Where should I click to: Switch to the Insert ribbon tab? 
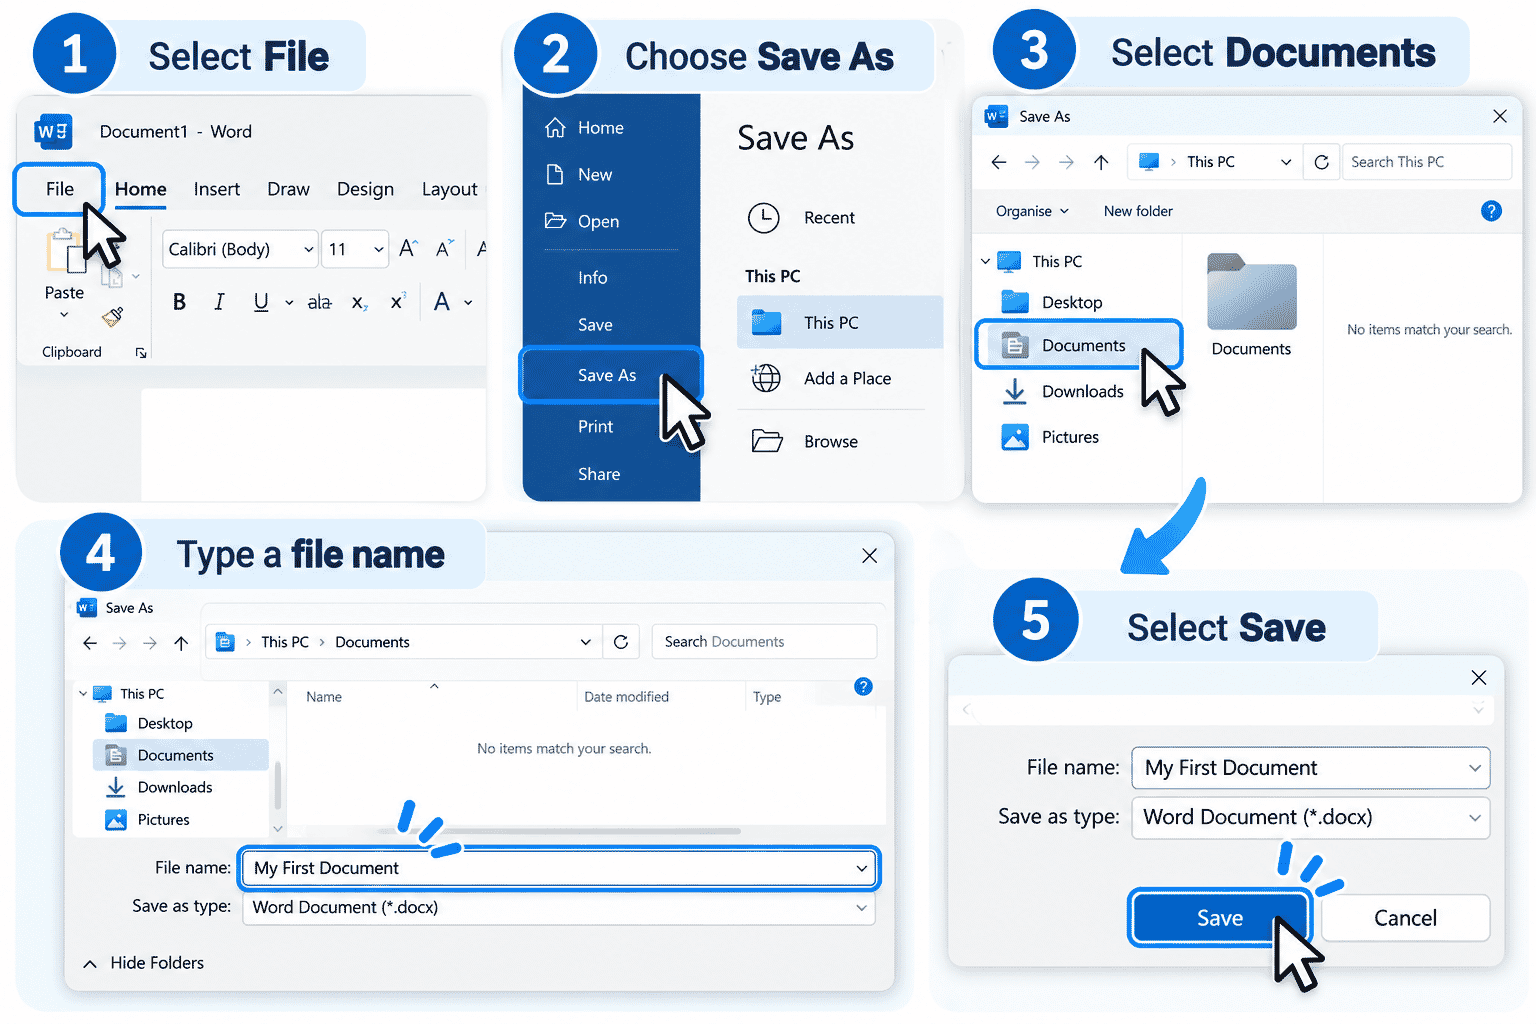click(217, 189)
